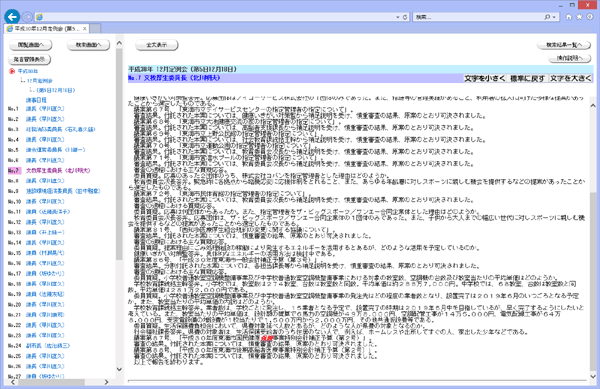Open the browser Tools gear icon
The image size is (600, 389).
point(590,17)
